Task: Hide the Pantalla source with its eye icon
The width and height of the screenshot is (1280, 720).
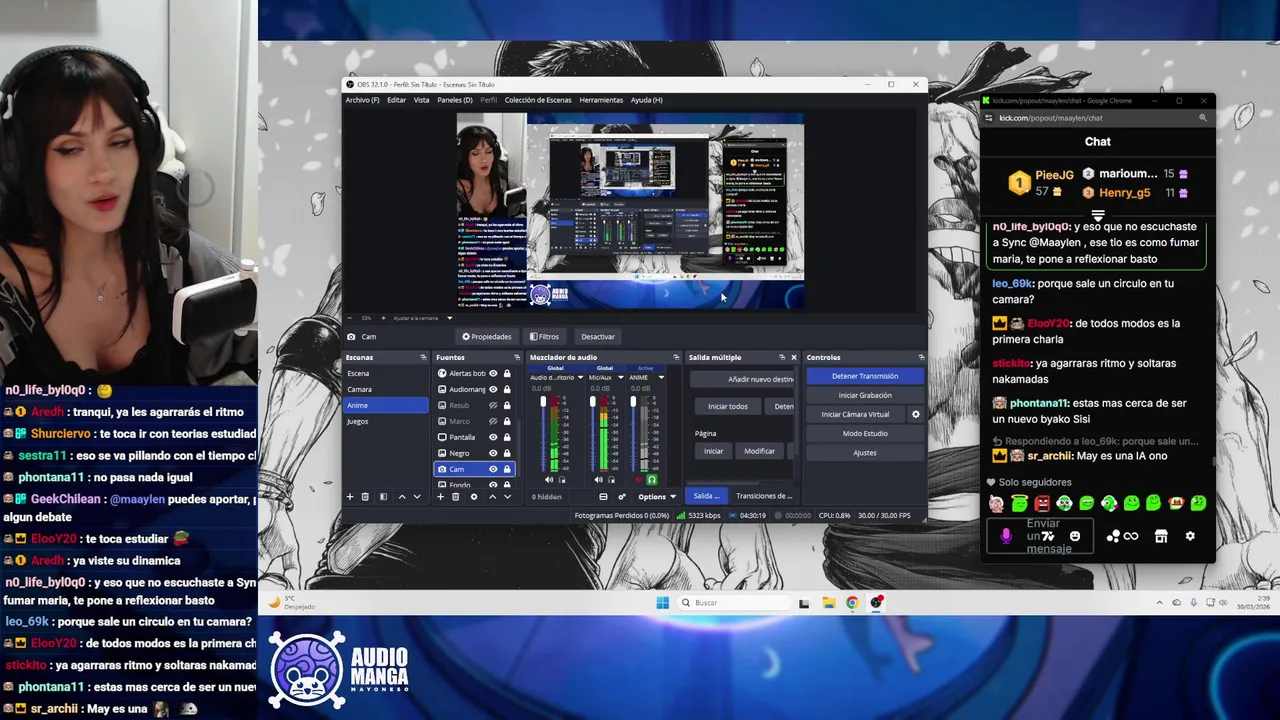Action: 493,437
